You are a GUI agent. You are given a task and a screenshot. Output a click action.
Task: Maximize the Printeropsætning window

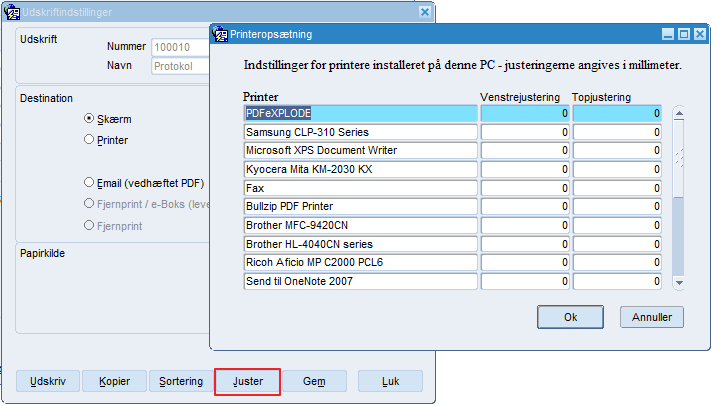[684, 34]
